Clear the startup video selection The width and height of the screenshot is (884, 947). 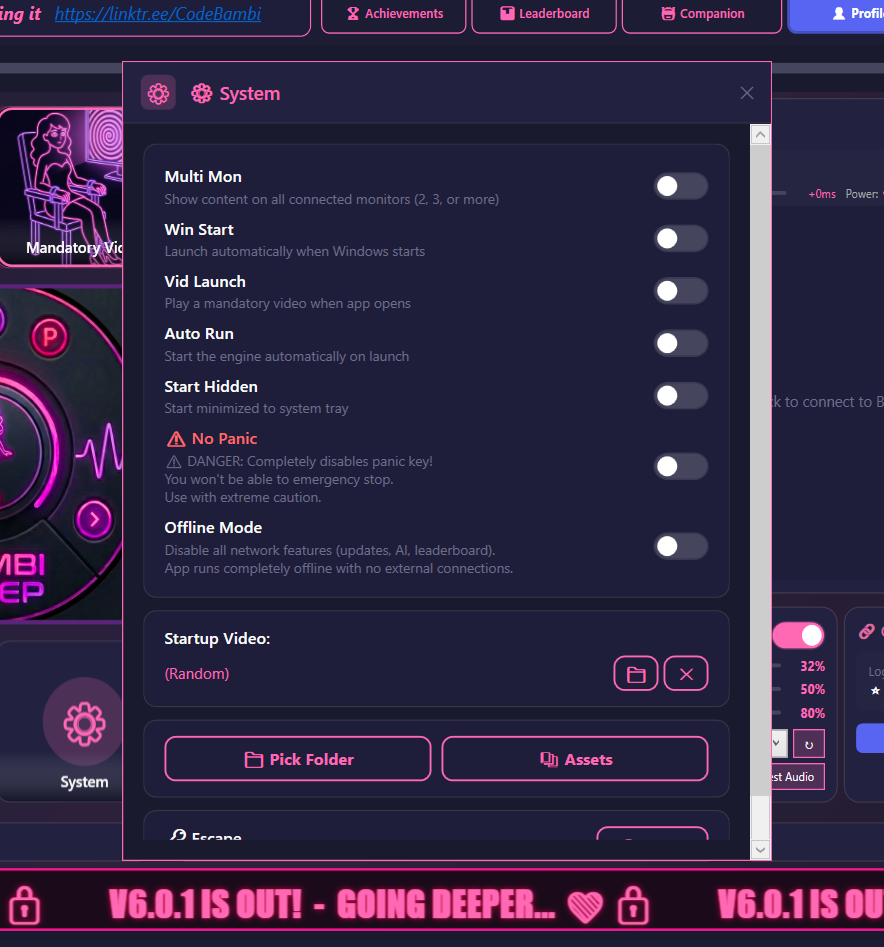686,673
